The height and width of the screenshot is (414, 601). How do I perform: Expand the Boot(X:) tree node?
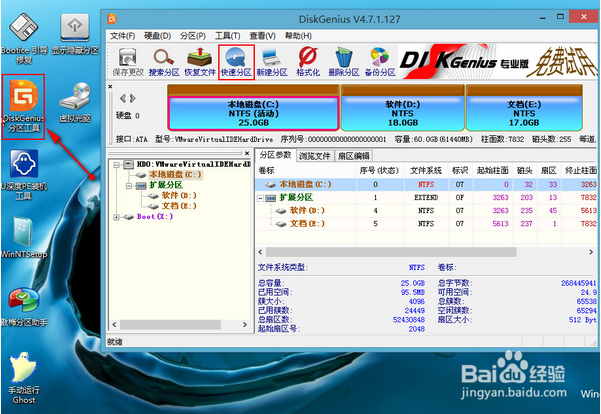116,217
